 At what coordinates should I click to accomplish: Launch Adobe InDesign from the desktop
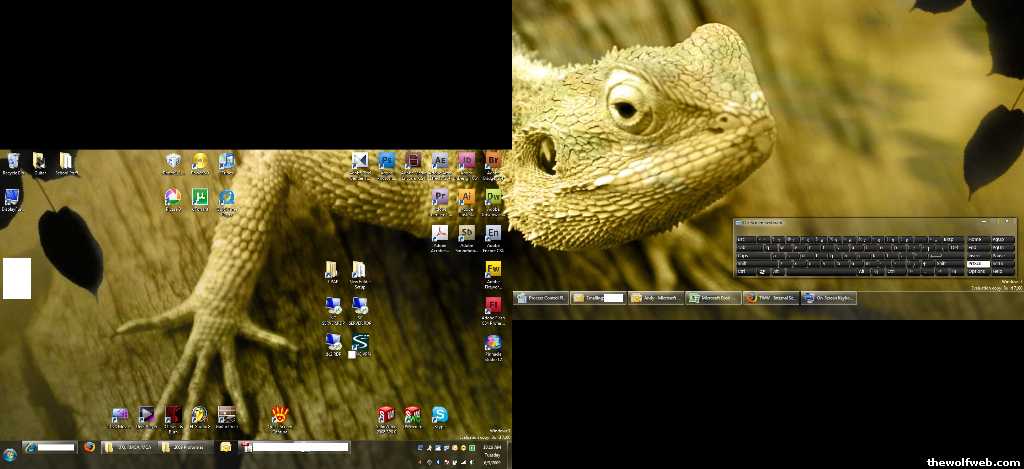pyautogui.click(x=466, y=161)
